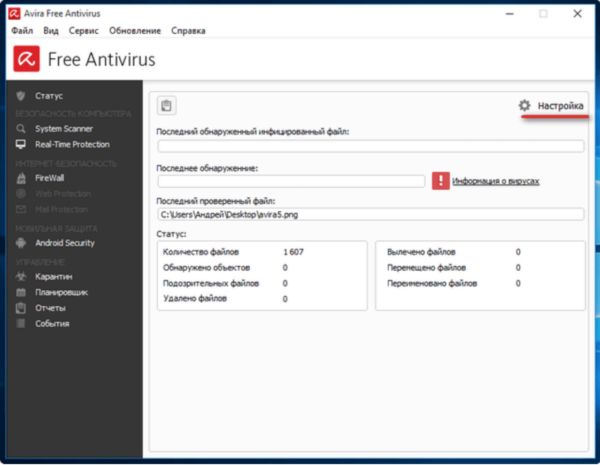This screenshot has width=600, height=465.
Task: Open Настройка settings
Action: [x=561, y=106]
